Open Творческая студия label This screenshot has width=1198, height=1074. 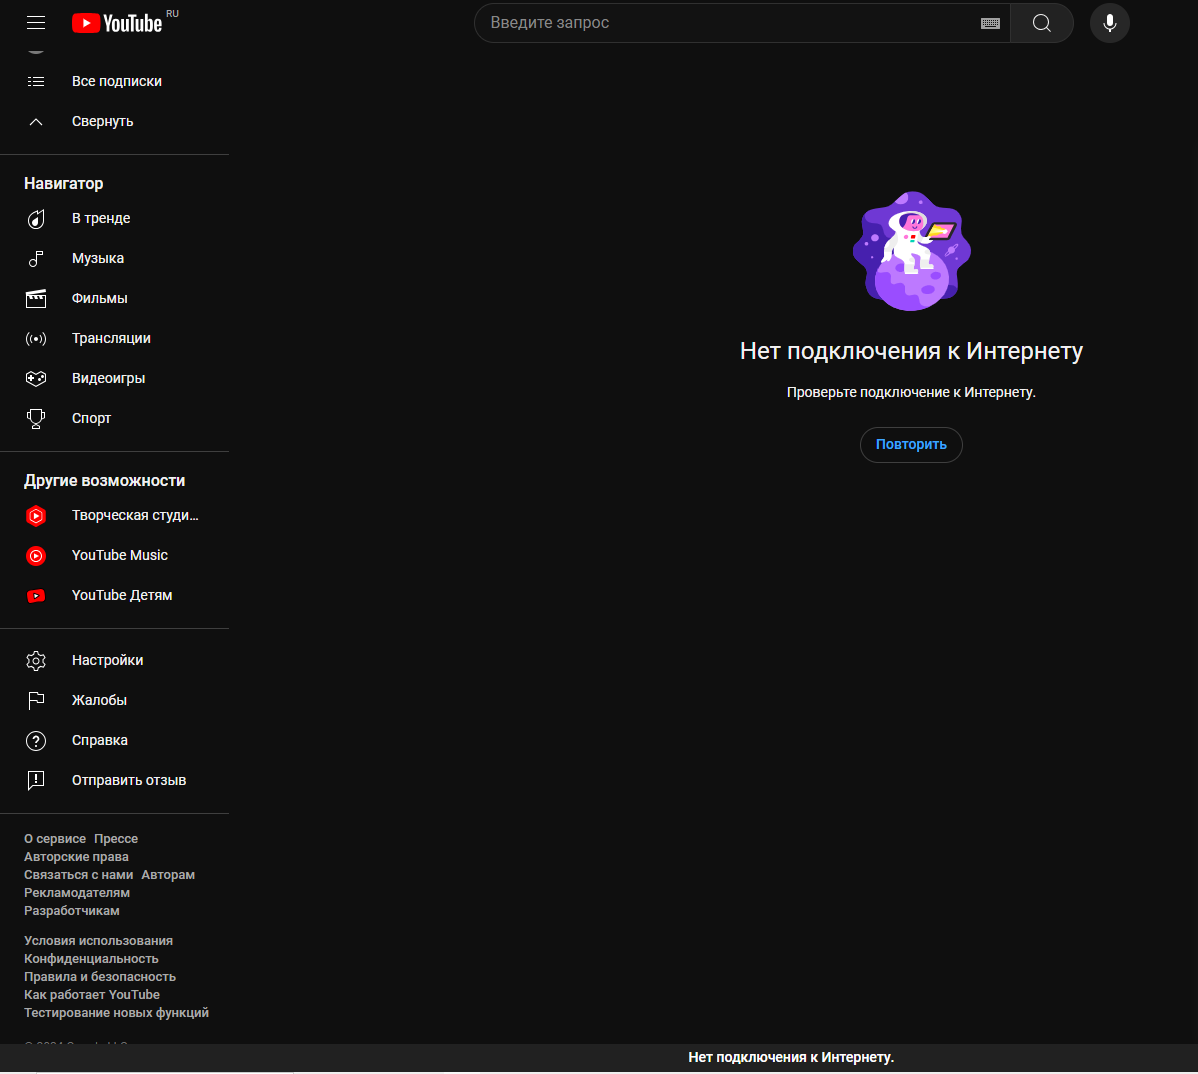[135, 515]
